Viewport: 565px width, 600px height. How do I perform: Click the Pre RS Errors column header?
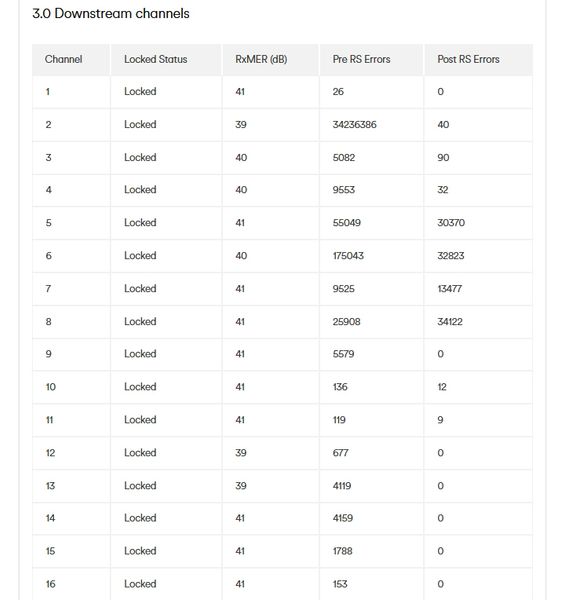(361, 59)
